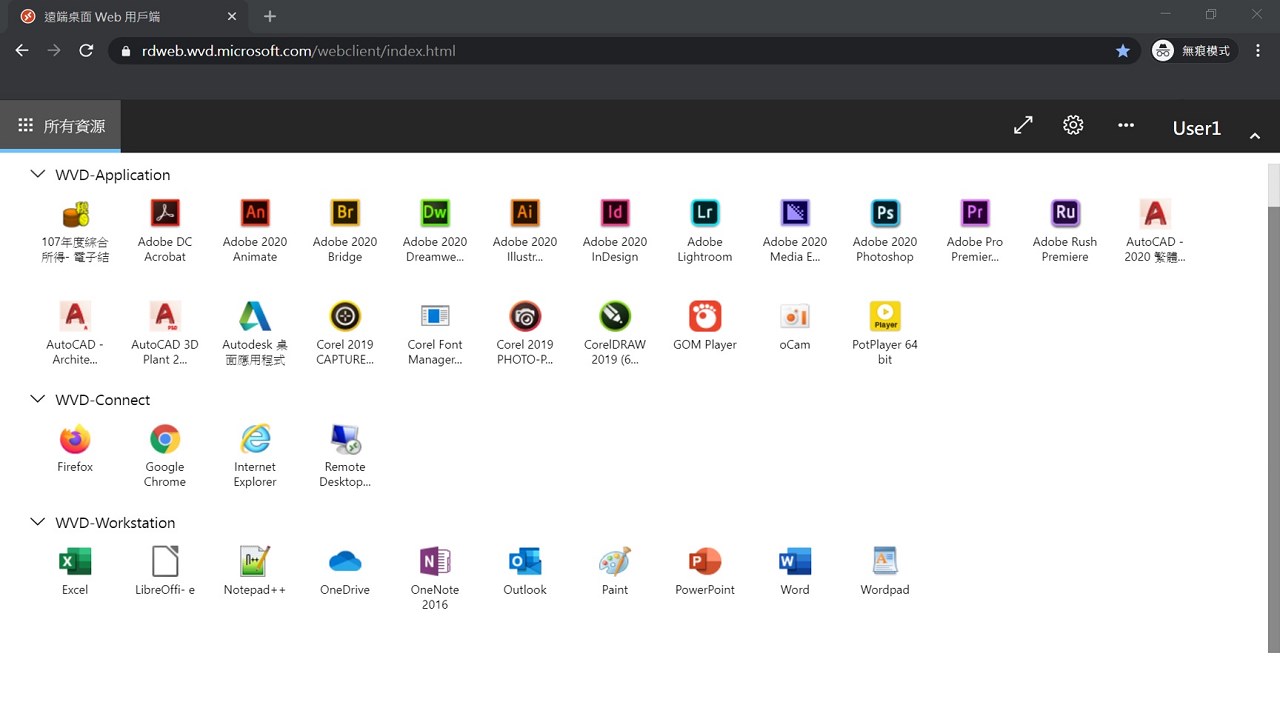Launch Adobe Rush Premiere
Viewport: 1280px width, 720px height.
click(1065, 230)
